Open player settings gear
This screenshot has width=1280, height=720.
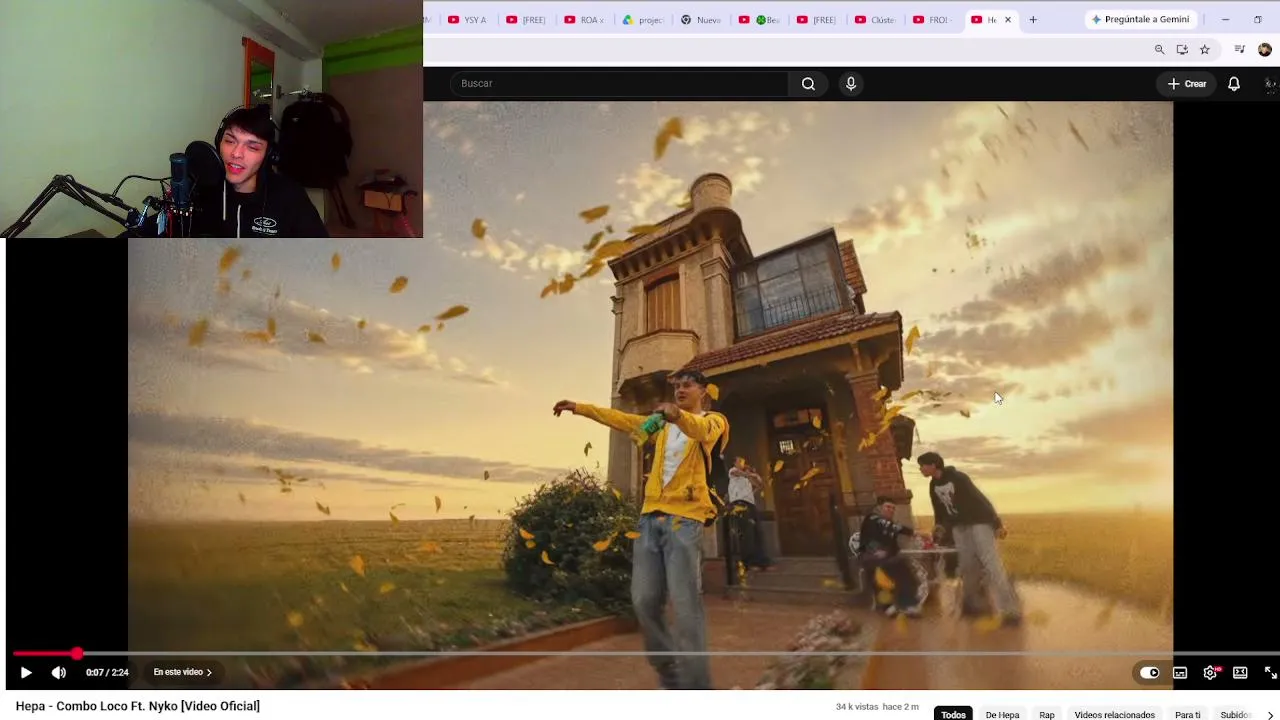tap(1210, 673)
